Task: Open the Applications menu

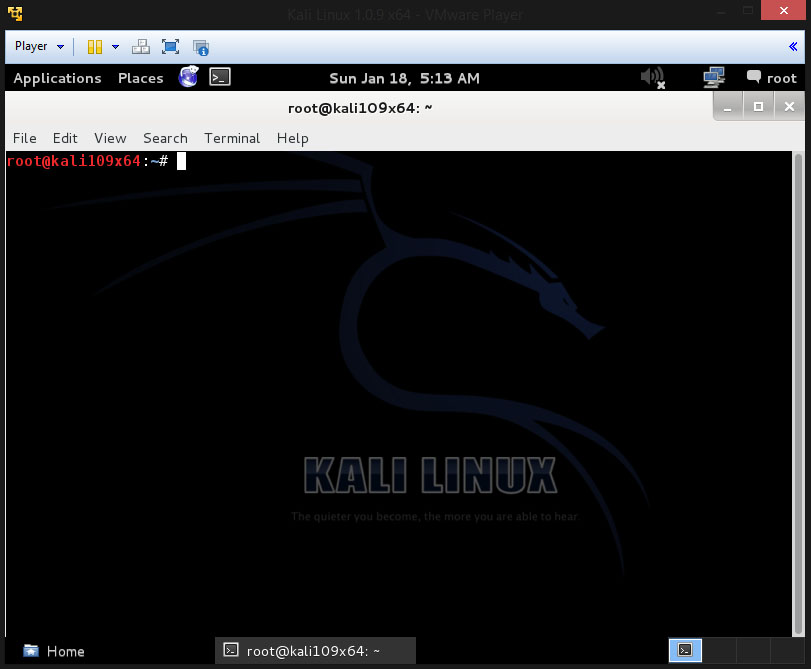Action: click(x=57, y=78)
